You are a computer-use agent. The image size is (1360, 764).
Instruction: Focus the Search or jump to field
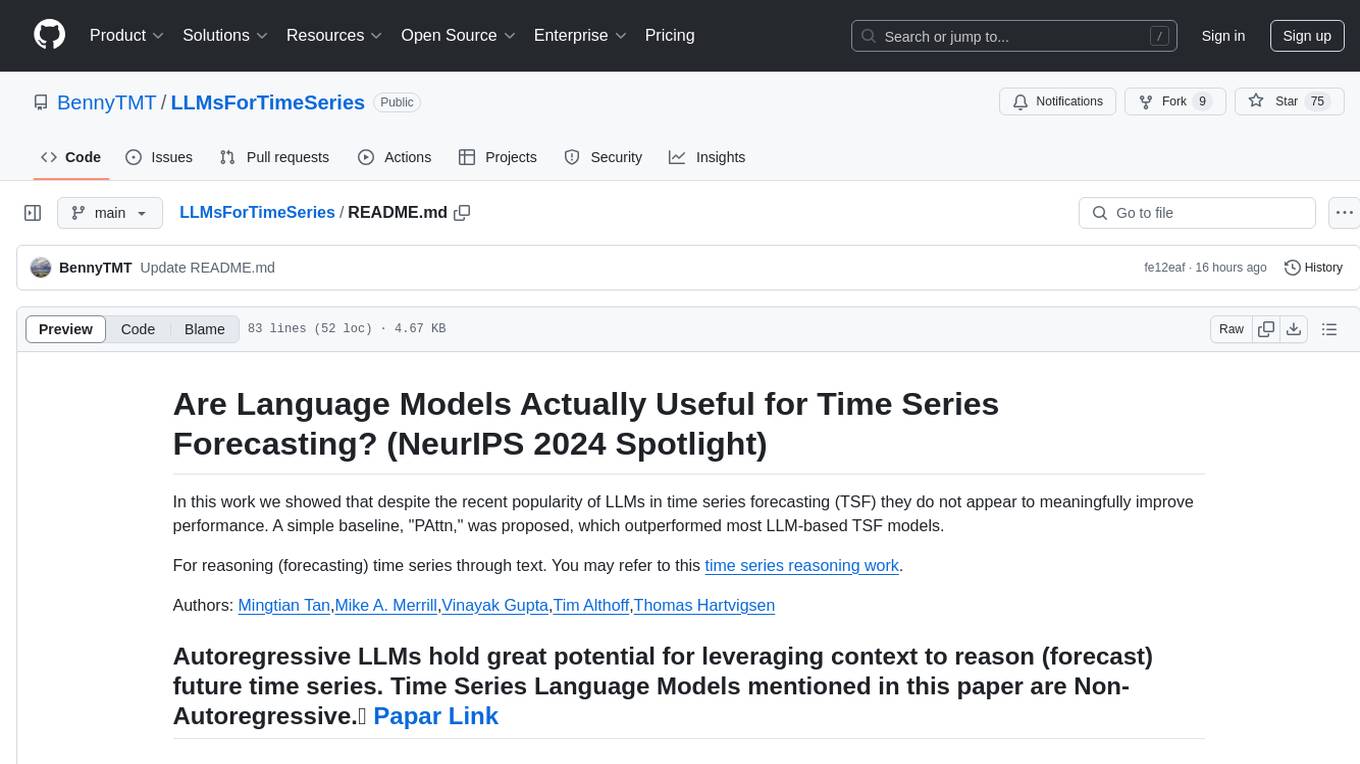pos(1015,36)
